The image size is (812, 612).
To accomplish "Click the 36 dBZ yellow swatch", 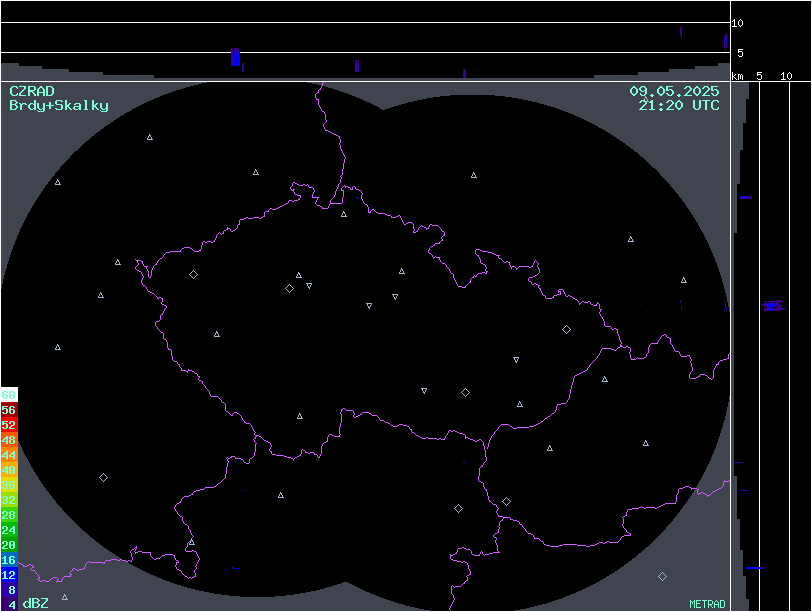I will (9, 485).
